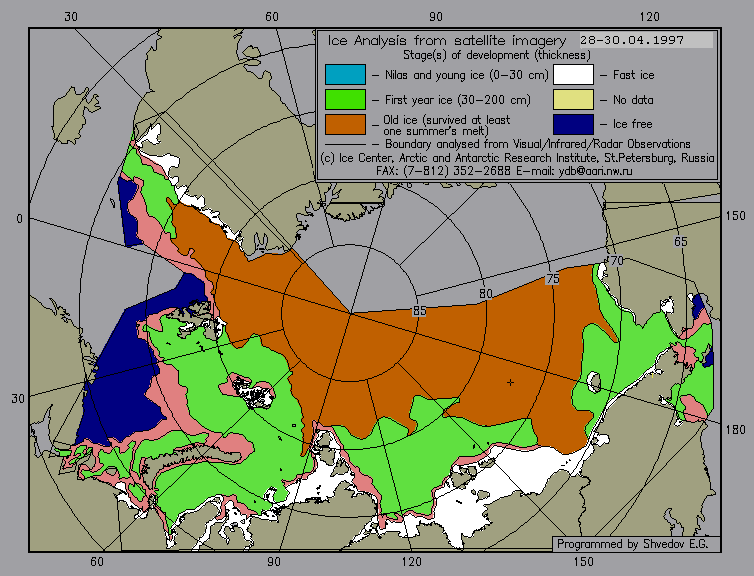Image resolution: width=754 pixels, height=576 pixels.
Task: Click the right-side longitude label 150
Action: [x=735, y=216]
